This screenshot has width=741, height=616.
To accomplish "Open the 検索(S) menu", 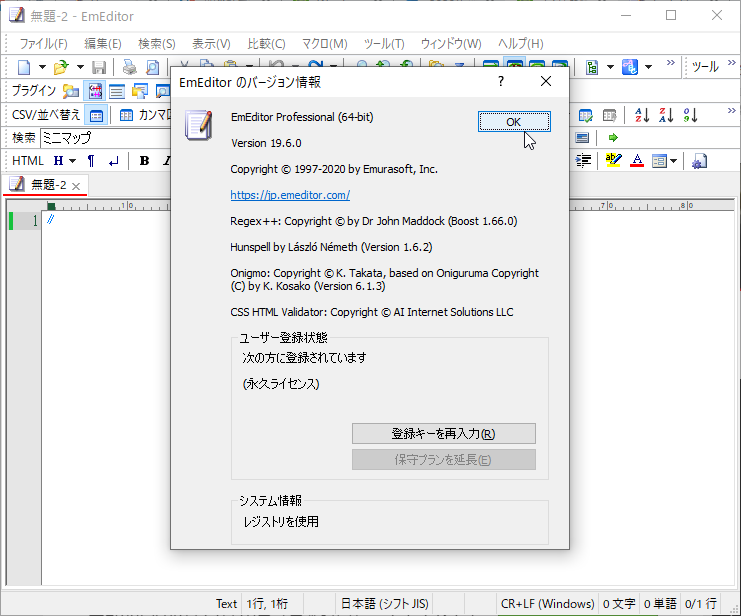I will tap(156, 44).
